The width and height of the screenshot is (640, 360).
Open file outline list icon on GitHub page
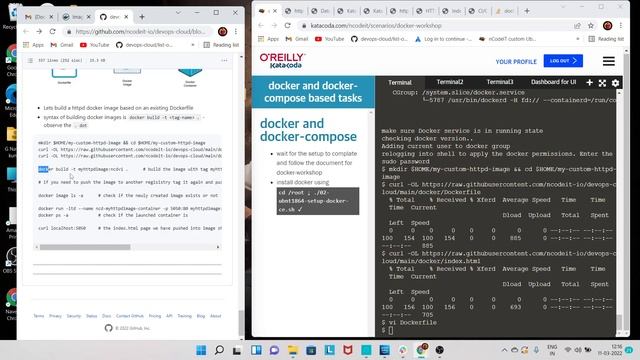[30, 60]
